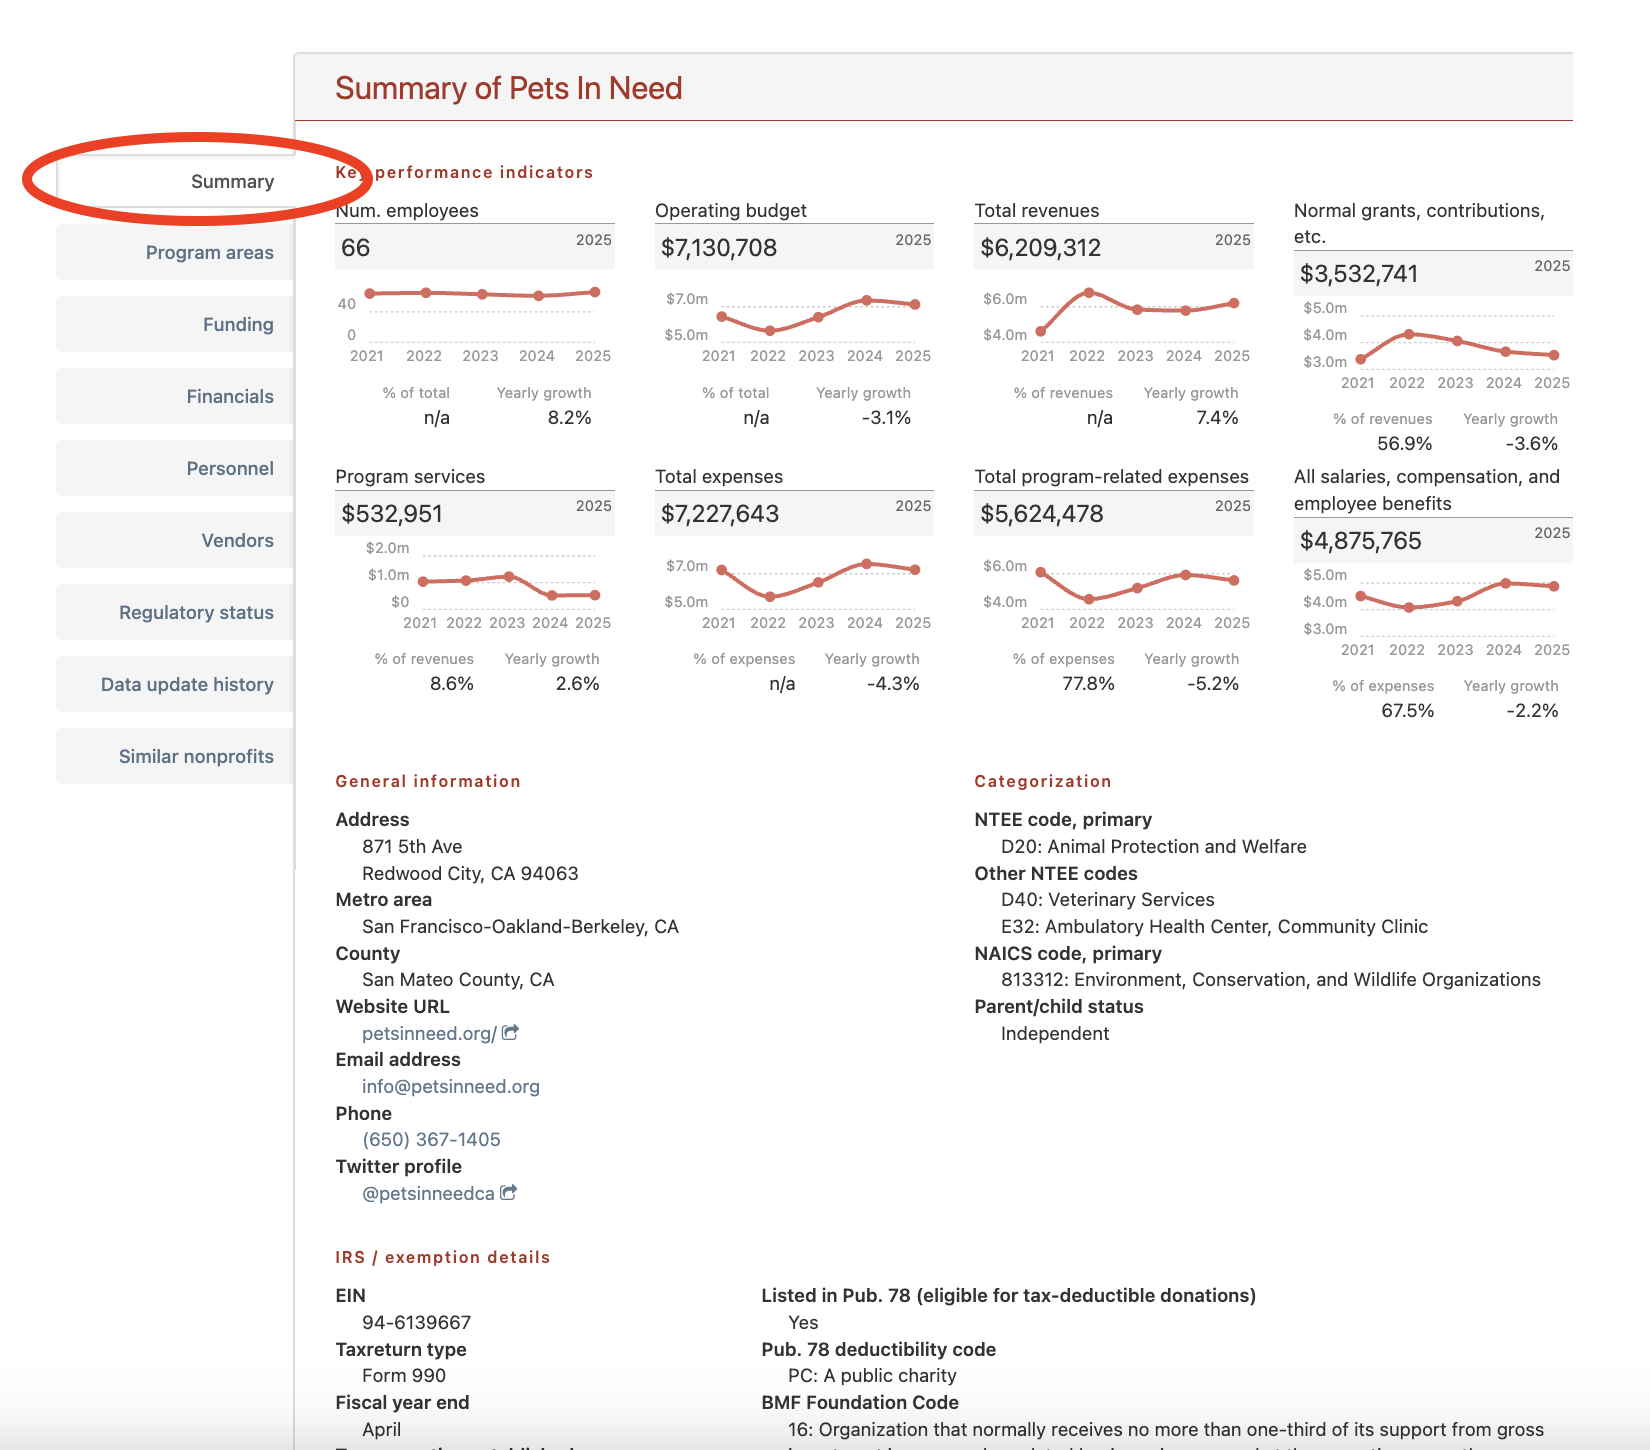Click the 67.5% of expenses value
The width and height of the screenshot is (1650, 1450).
pyautogui.click(x=1407, y=711)
